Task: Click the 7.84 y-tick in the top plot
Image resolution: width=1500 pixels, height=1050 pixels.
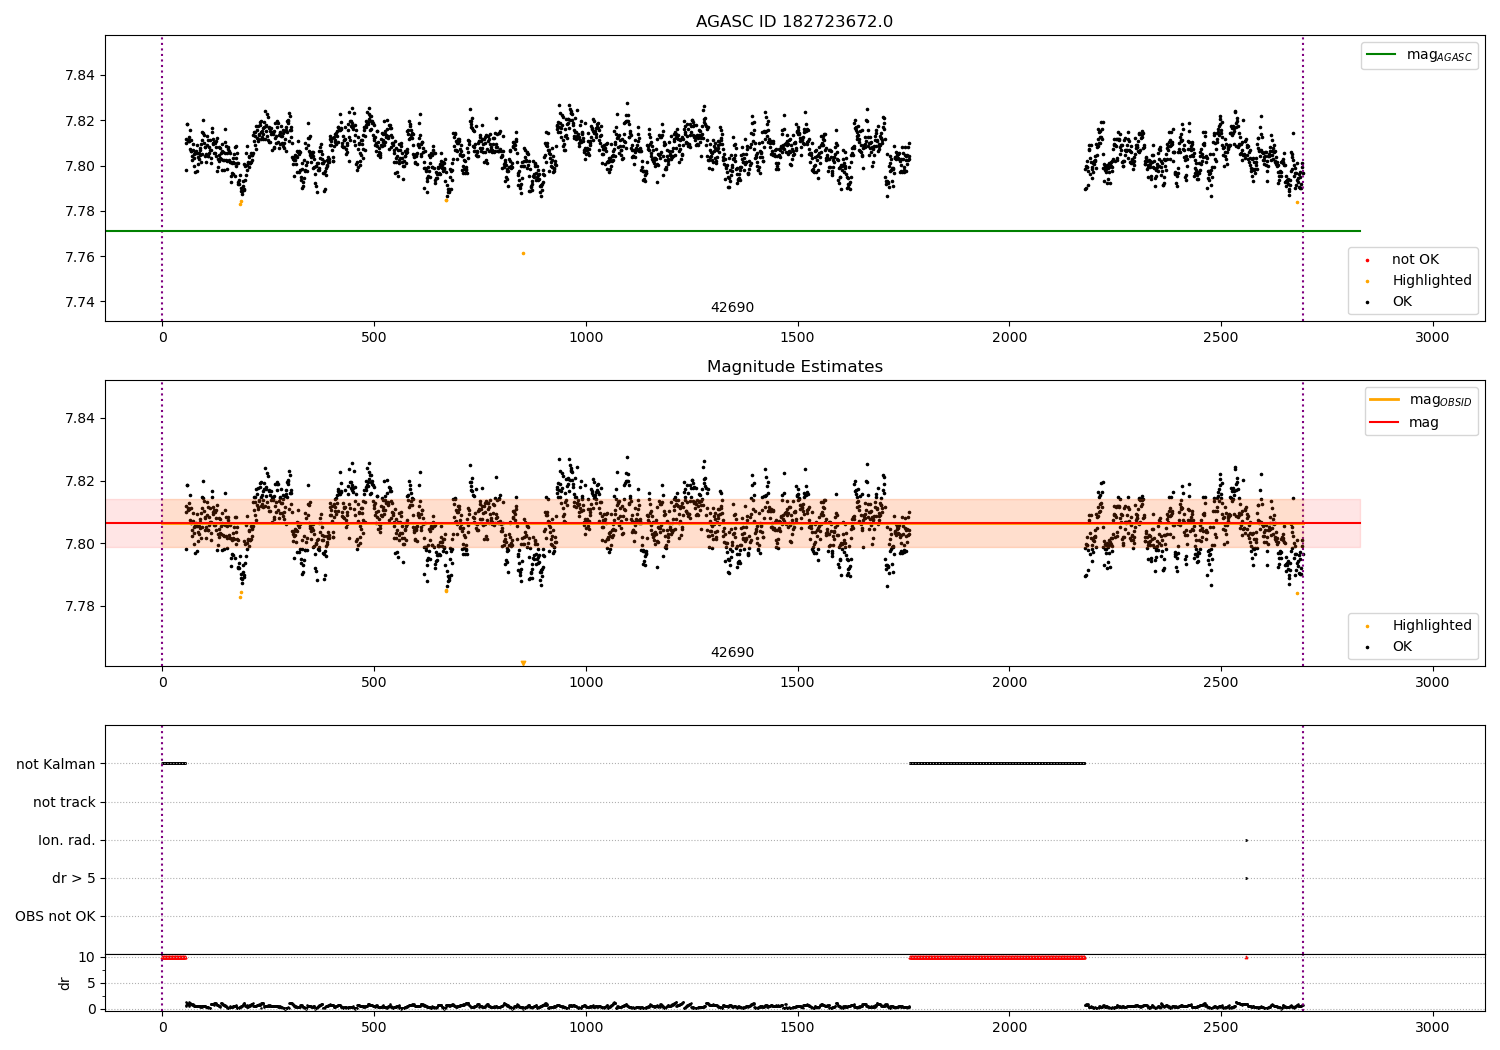Action: pyautogui.click(x=80, y=75)
